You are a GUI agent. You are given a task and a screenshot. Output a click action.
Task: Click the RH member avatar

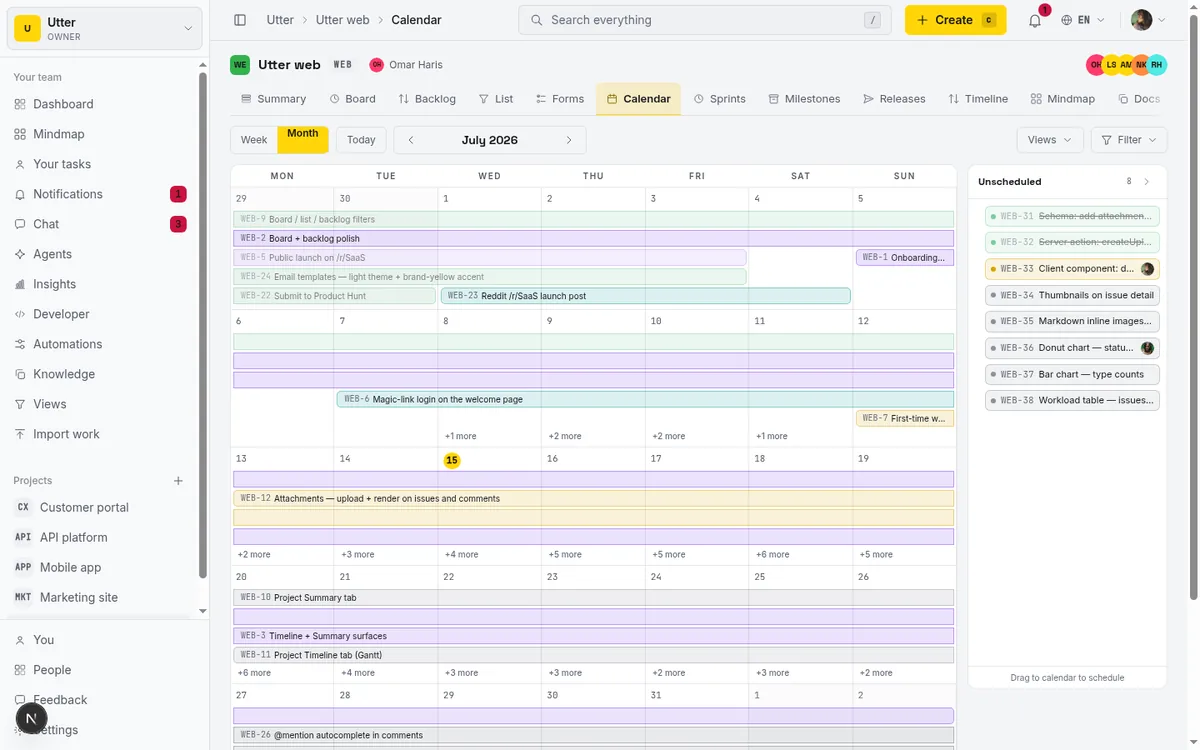[1157, 65]
